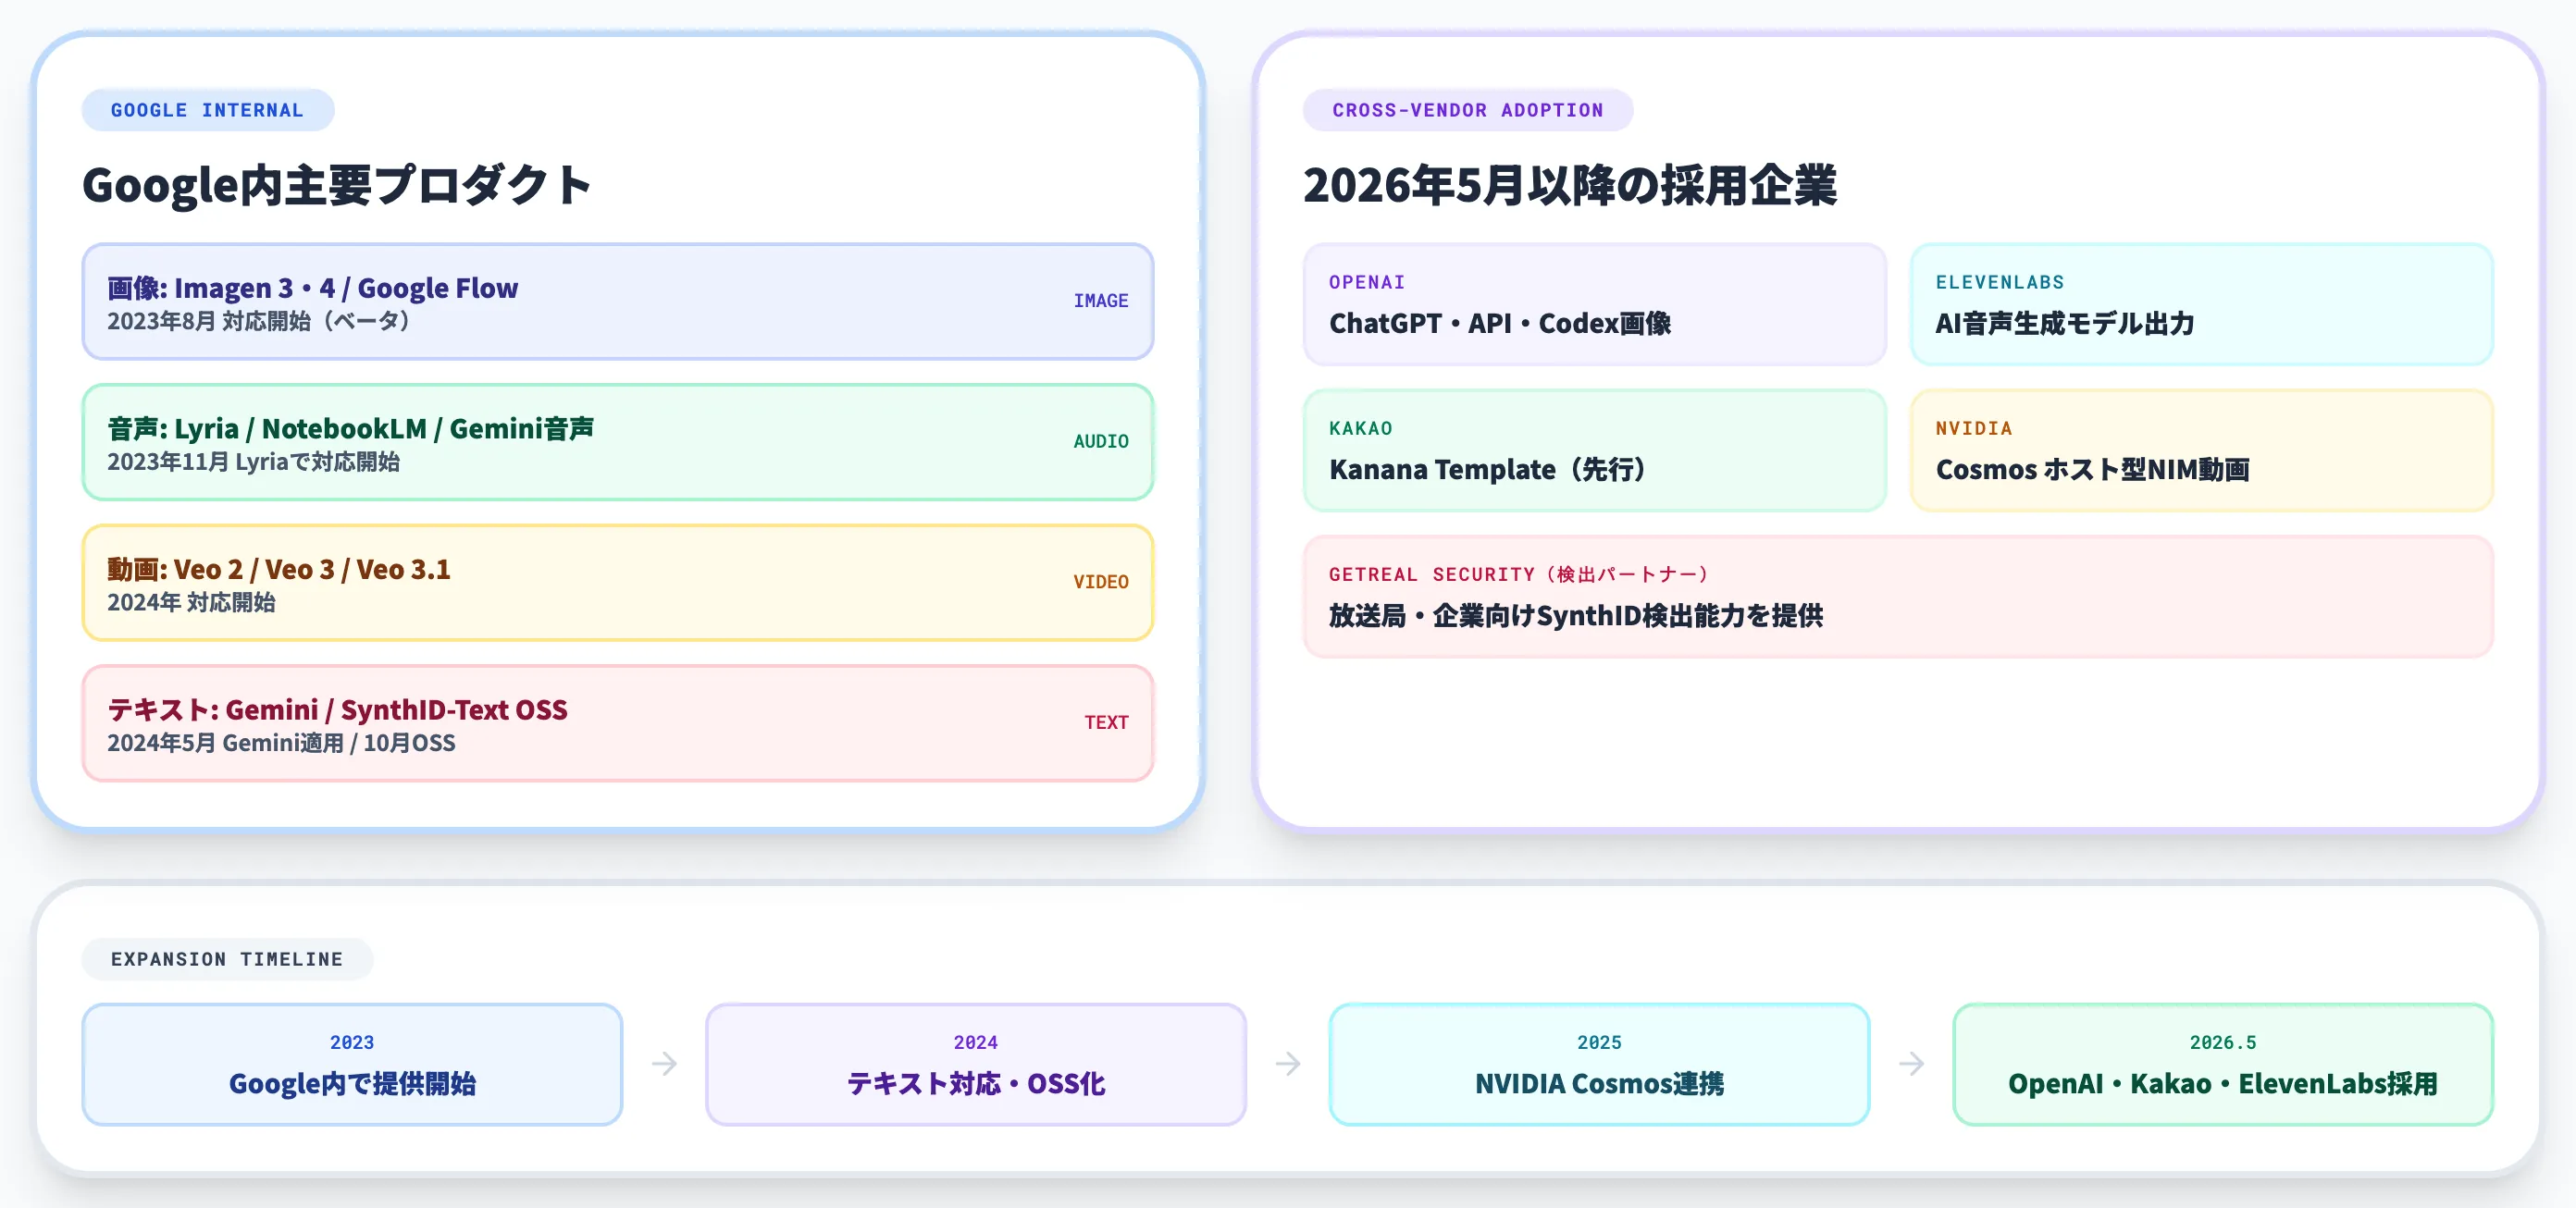
Task: Click the EXPANSION TIMELINE badge
Action: (227, 959)
